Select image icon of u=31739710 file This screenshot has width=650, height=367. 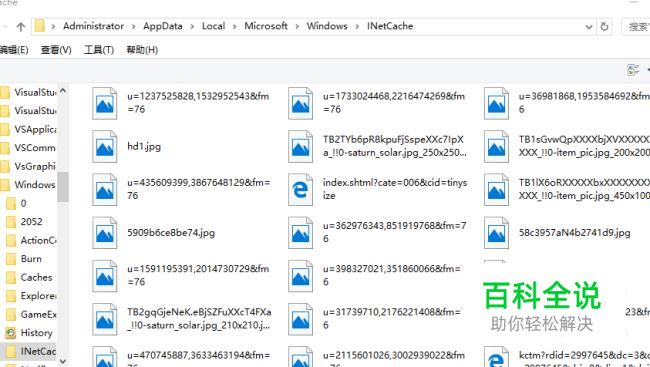click(300, 319)
